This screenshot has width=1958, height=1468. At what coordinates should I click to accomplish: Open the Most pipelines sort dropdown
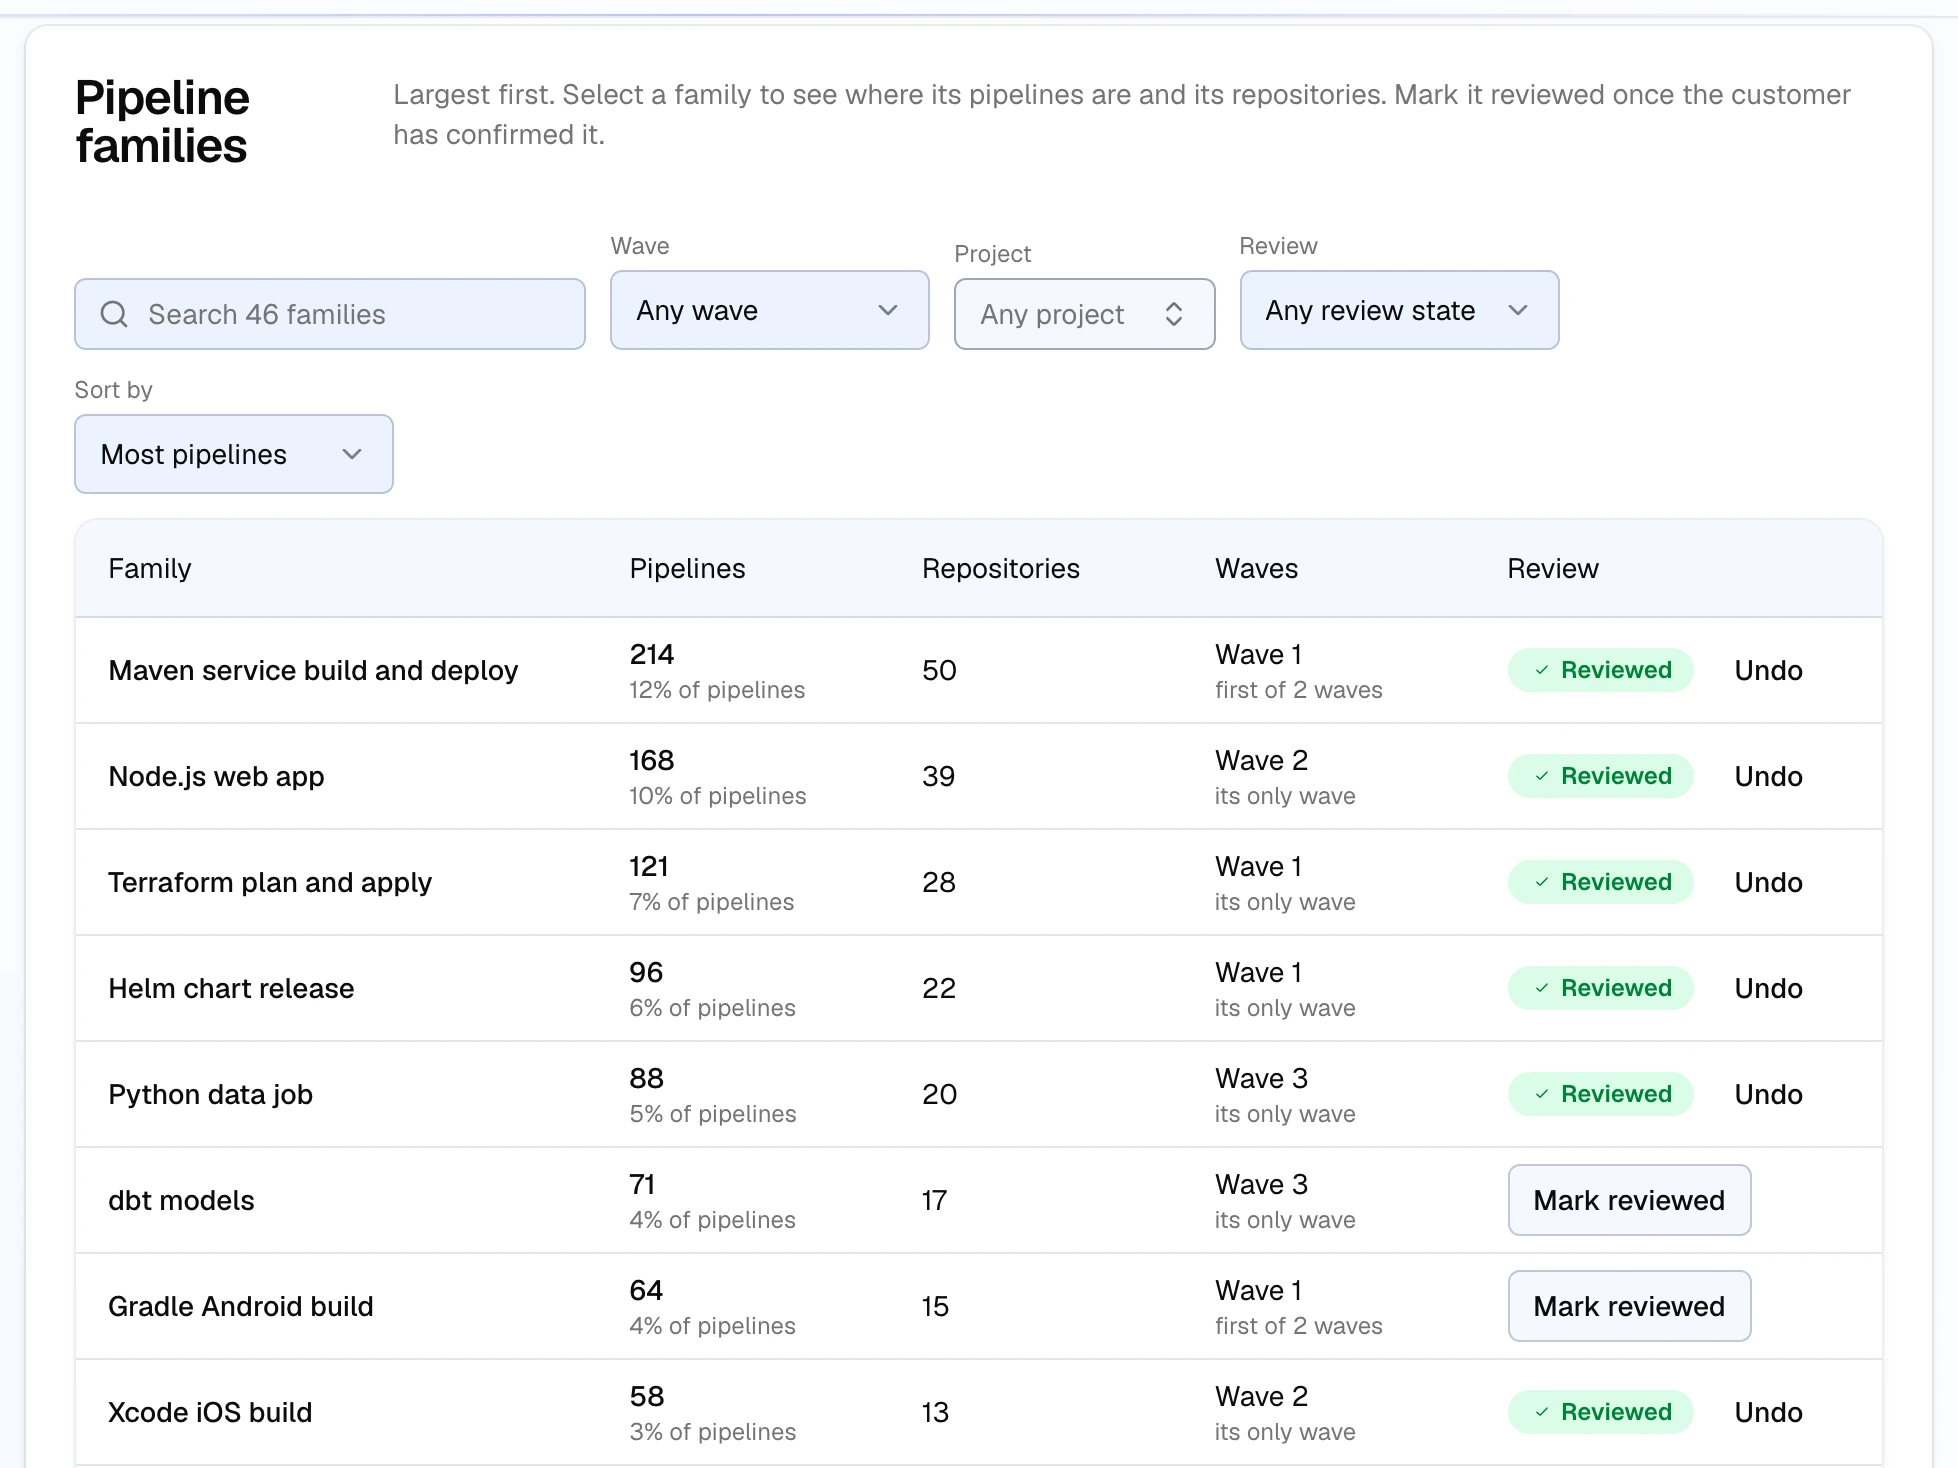click(234, 454)
